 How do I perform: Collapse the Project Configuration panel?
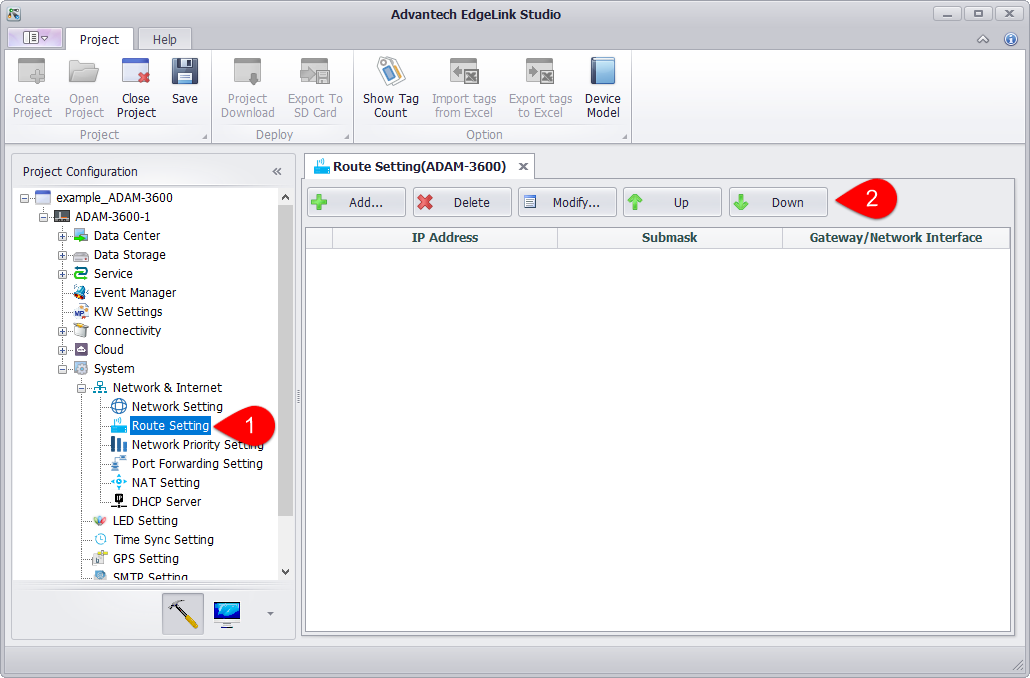277,171
